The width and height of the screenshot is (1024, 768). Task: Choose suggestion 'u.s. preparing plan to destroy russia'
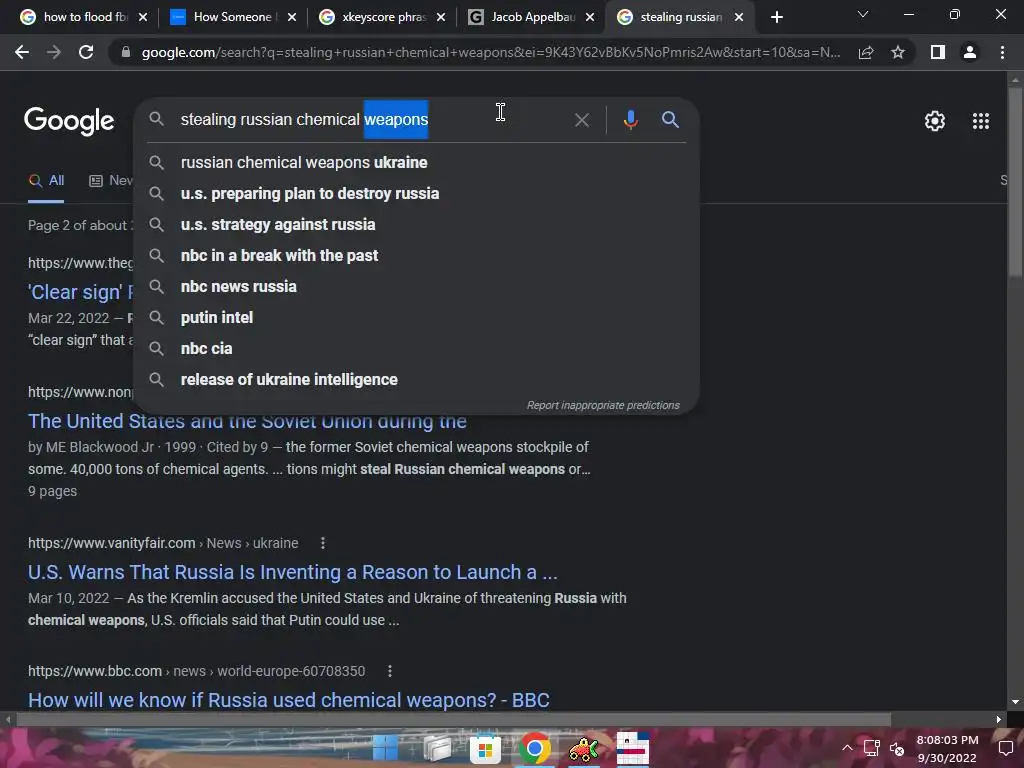pos(416,194)
